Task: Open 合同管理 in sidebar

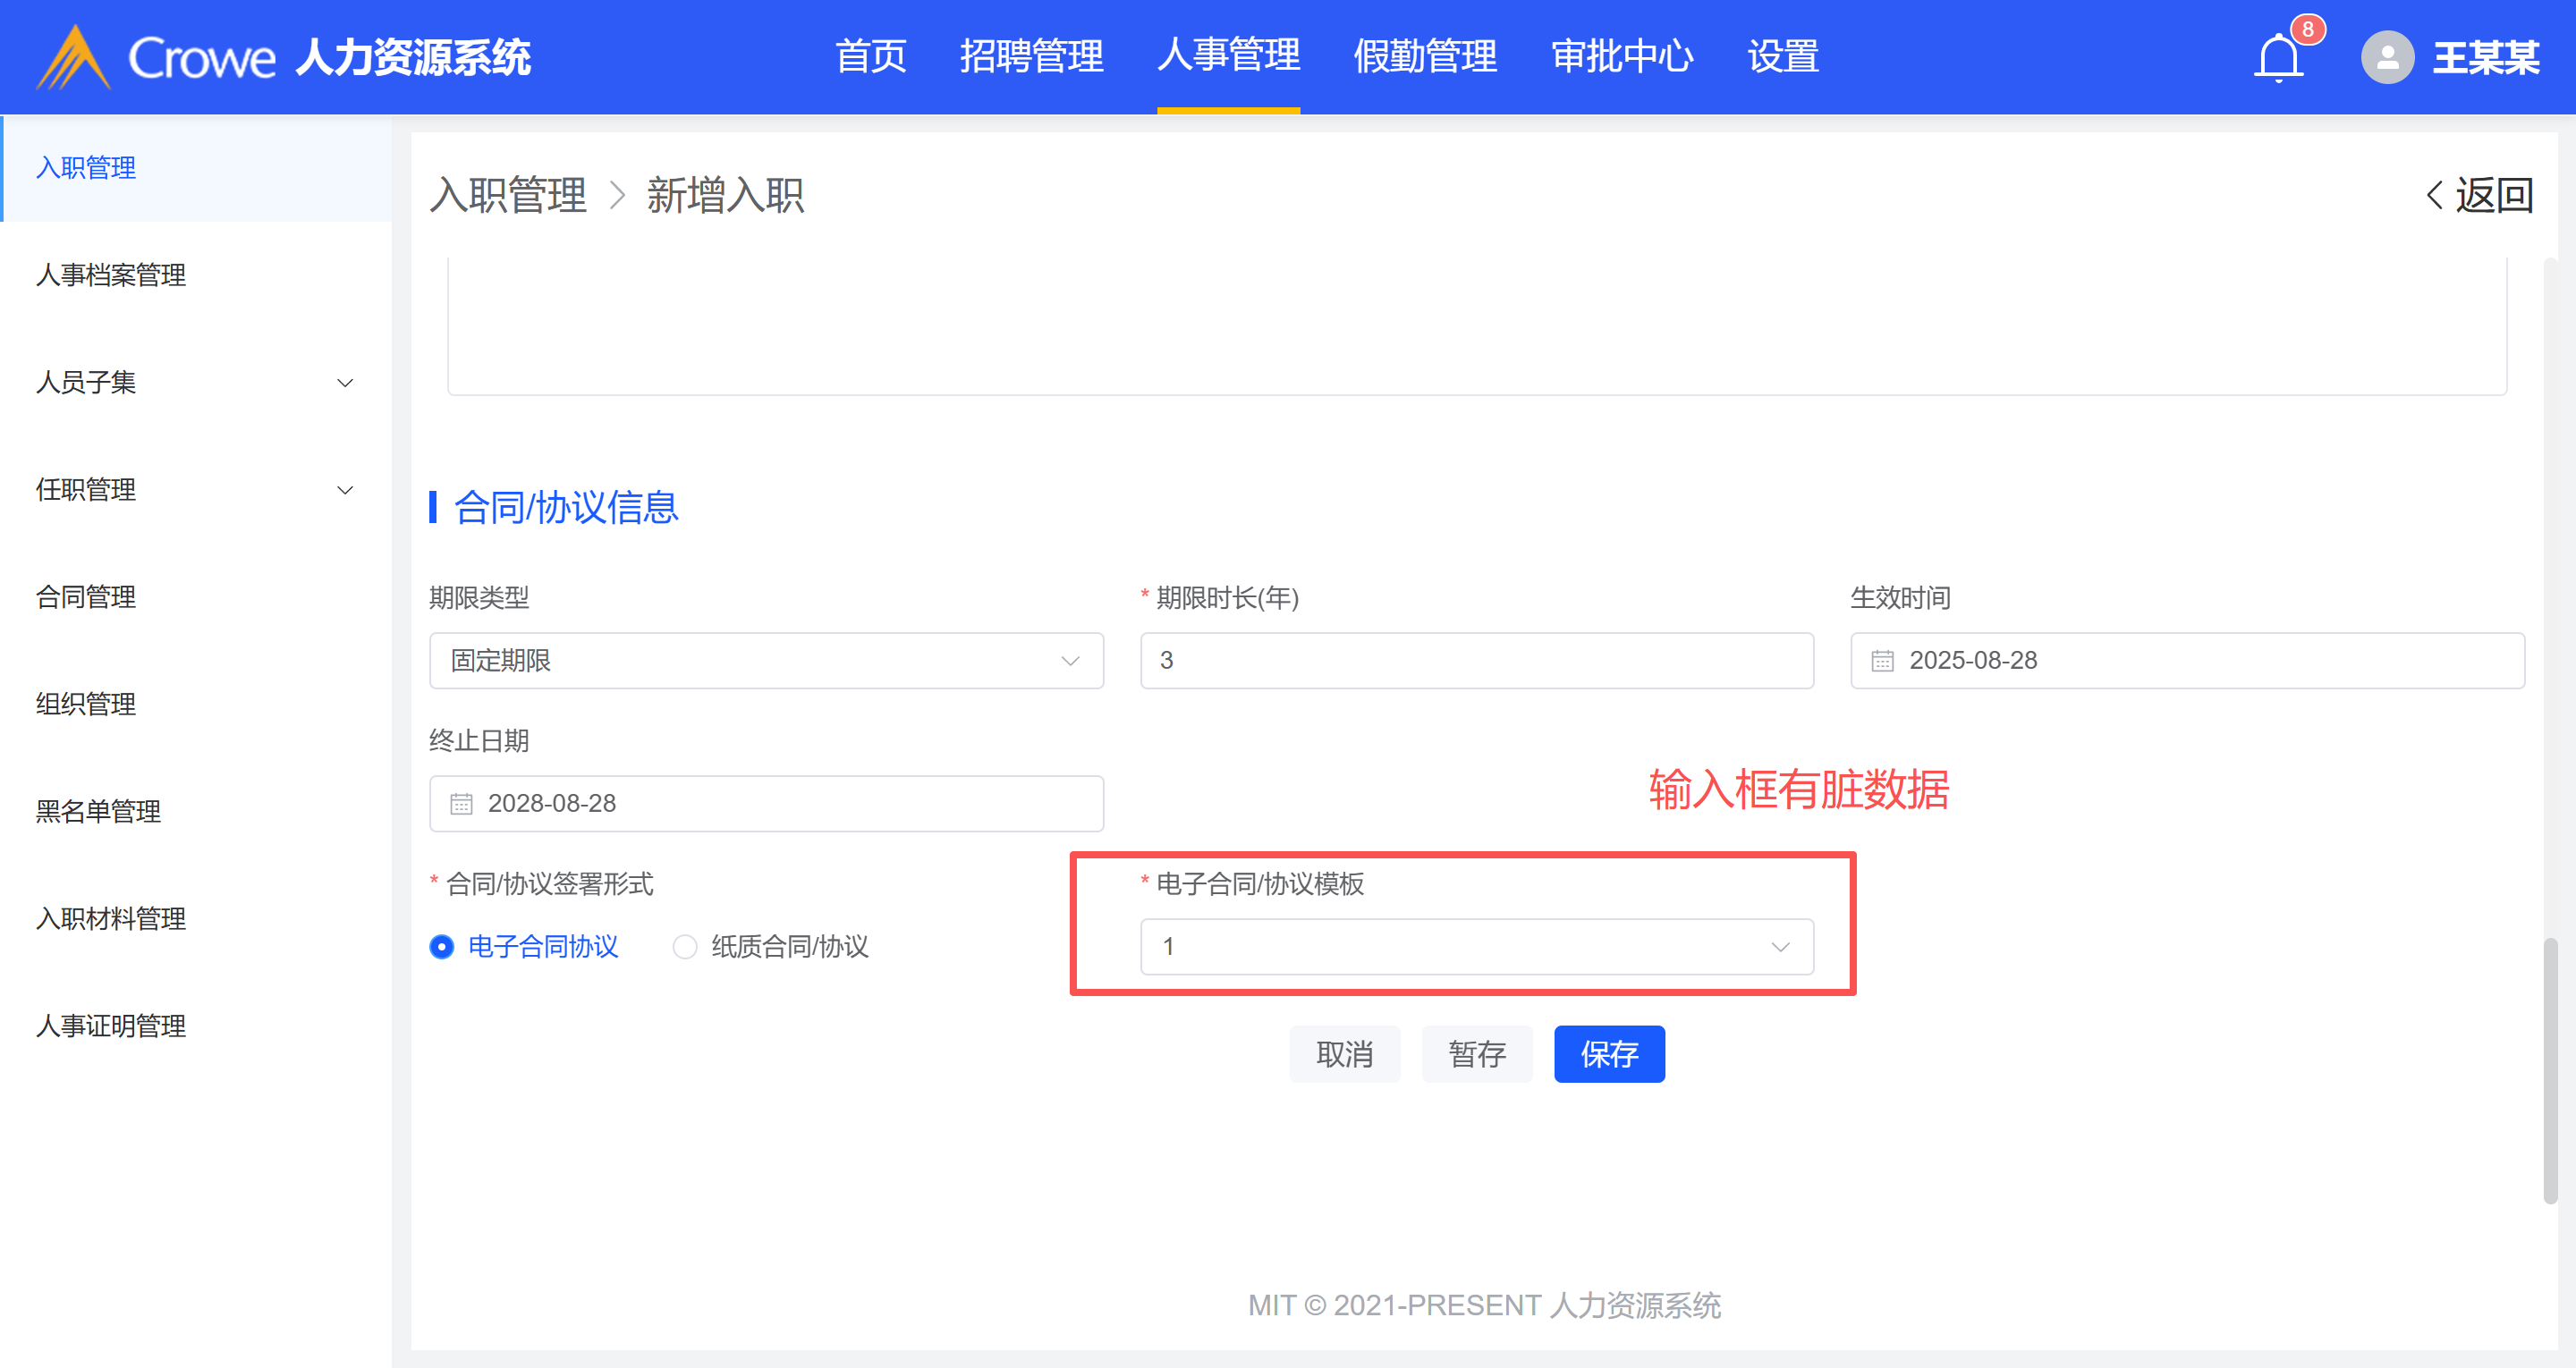Action: point(86,597)
